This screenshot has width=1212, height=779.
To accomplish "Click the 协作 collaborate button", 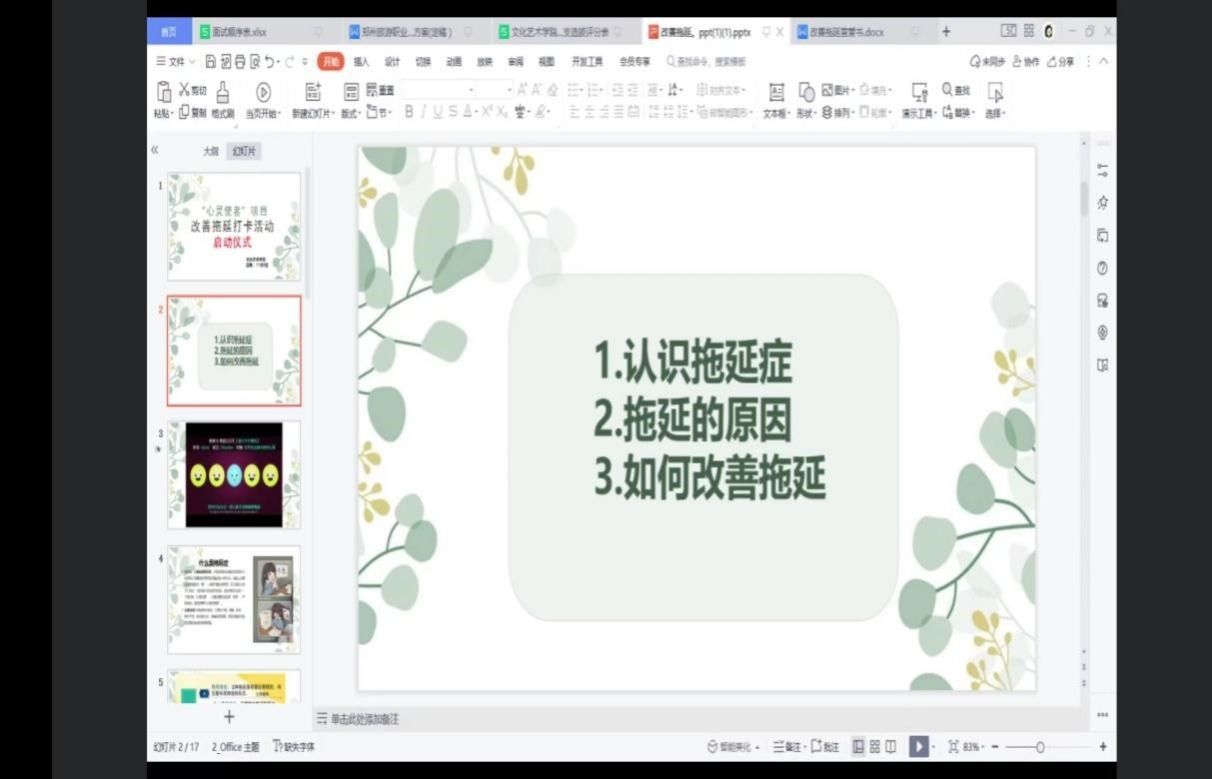I will (1026, 62).
